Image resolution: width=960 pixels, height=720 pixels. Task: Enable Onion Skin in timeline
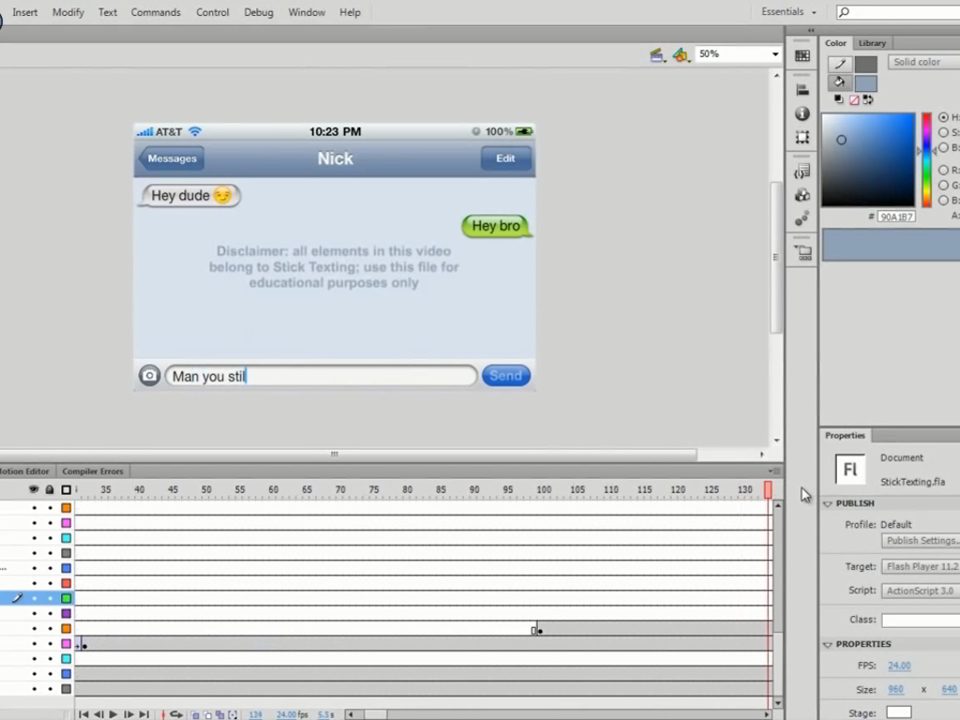pyautogui.click(x=195, y=714)
